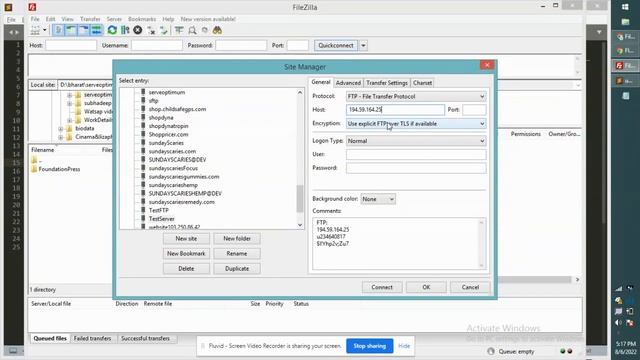Click the binoculars file search icon
This screenshot has height=360, width=640.
217,30
